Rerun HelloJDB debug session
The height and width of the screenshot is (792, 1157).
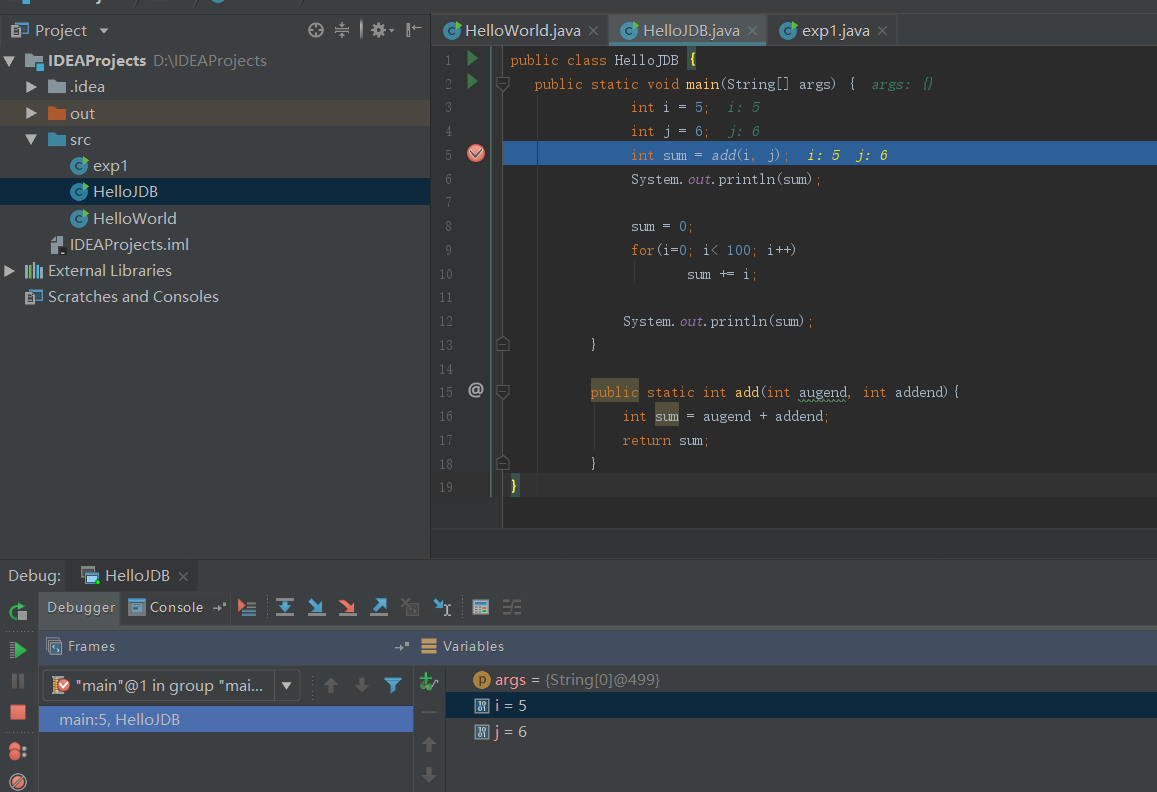tap(18, 612)
